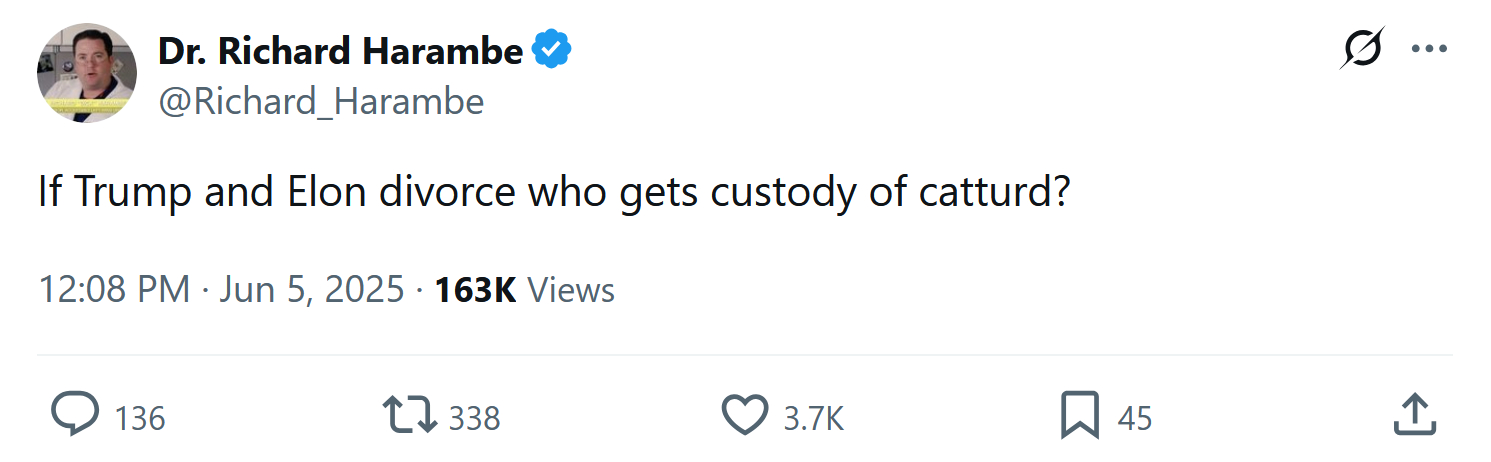
Task: Open the @Richard_Harambe handle link
Action: pos(321,102)
